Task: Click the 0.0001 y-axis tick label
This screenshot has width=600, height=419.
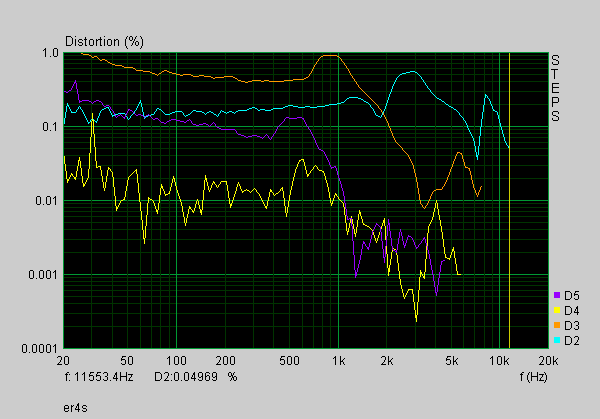Action: point(40,349)
